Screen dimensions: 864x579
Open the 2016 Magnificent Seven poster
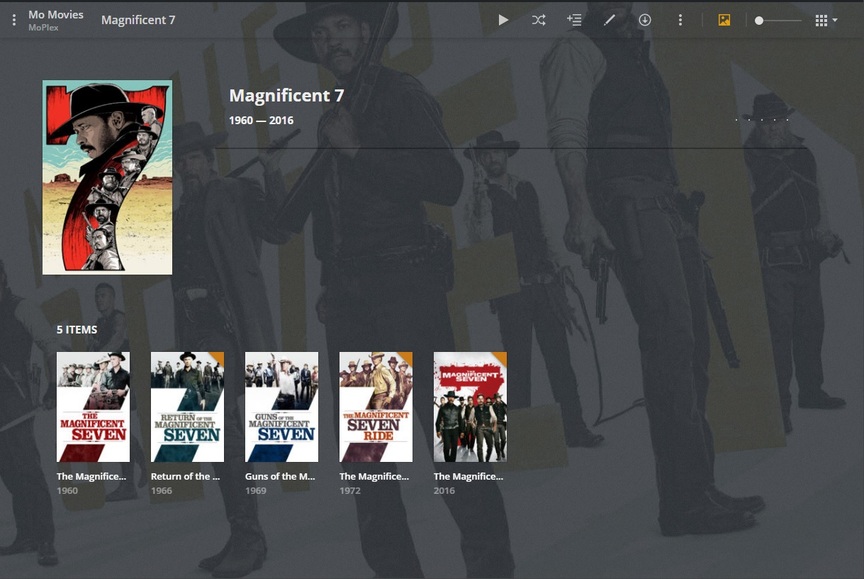click(x=470, y=407)
